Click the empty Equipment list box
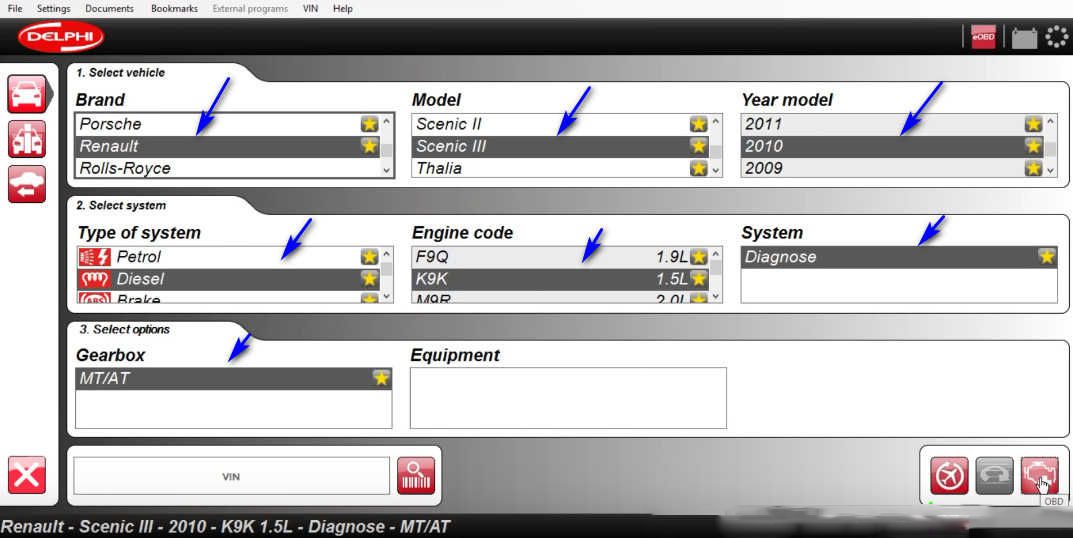Image resolution: width=1073 pixels, height=538 pixels. click(568, 398)
